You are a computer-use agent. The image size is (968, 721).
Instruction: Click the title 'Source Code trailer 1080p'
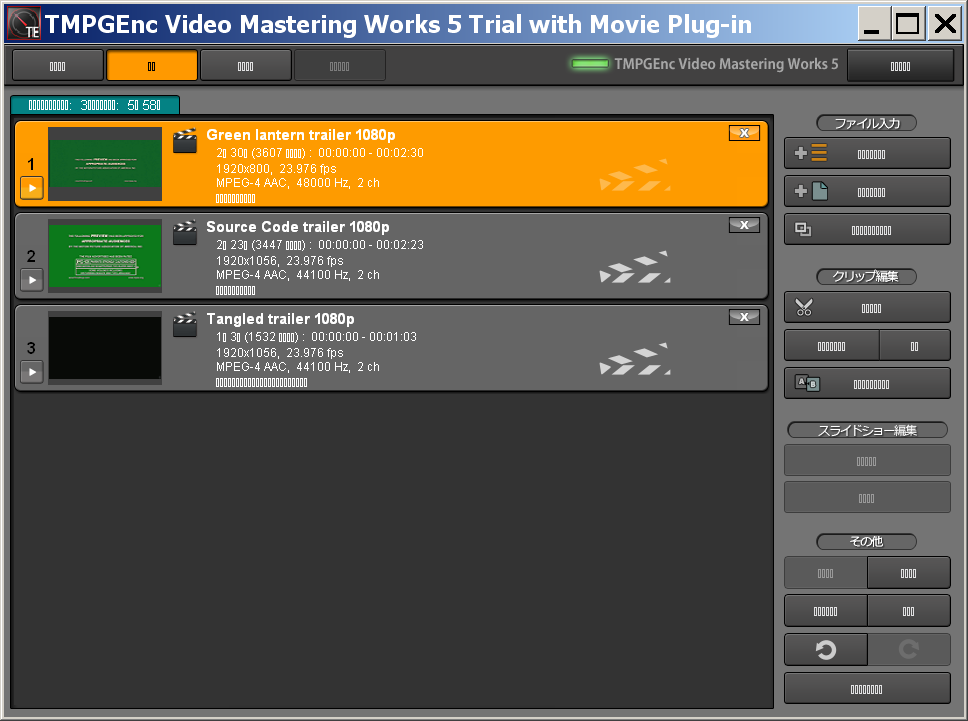point(298,227)
